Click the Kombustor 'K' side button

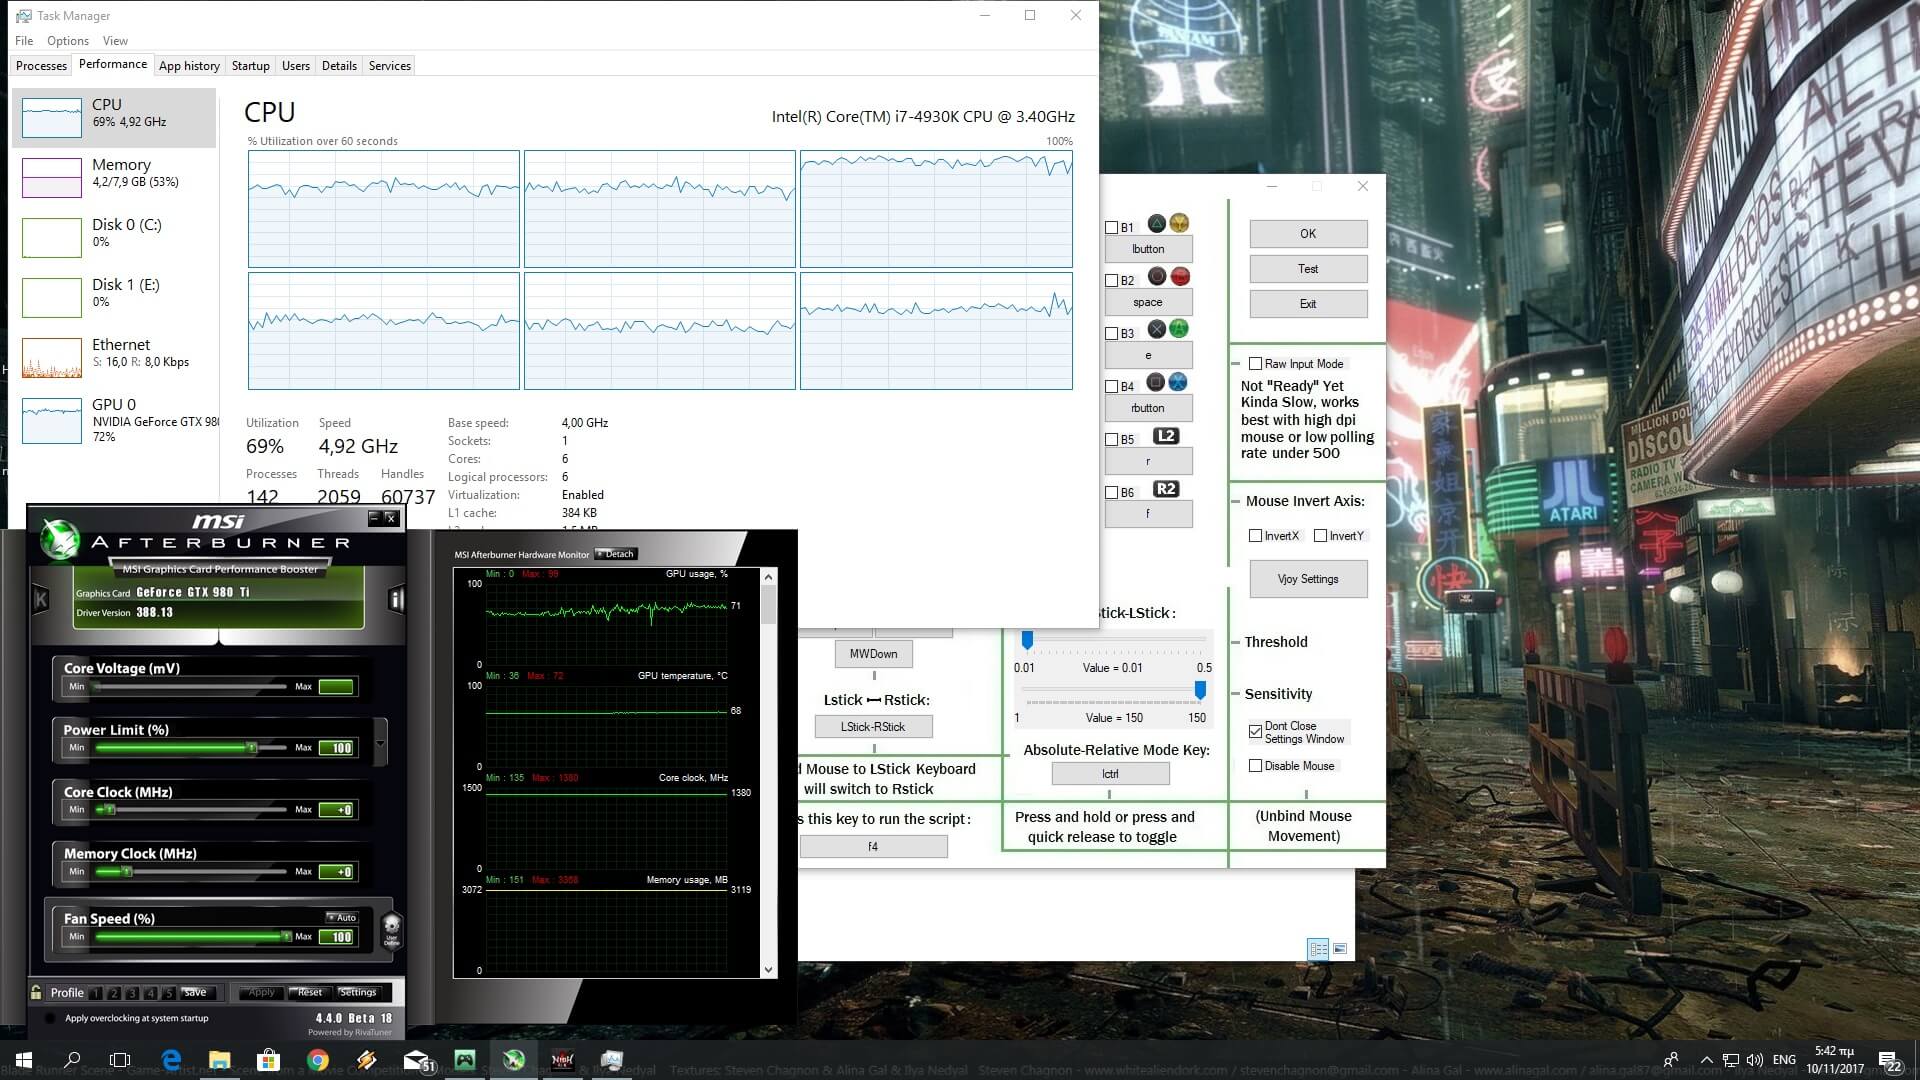click(41, 600)
